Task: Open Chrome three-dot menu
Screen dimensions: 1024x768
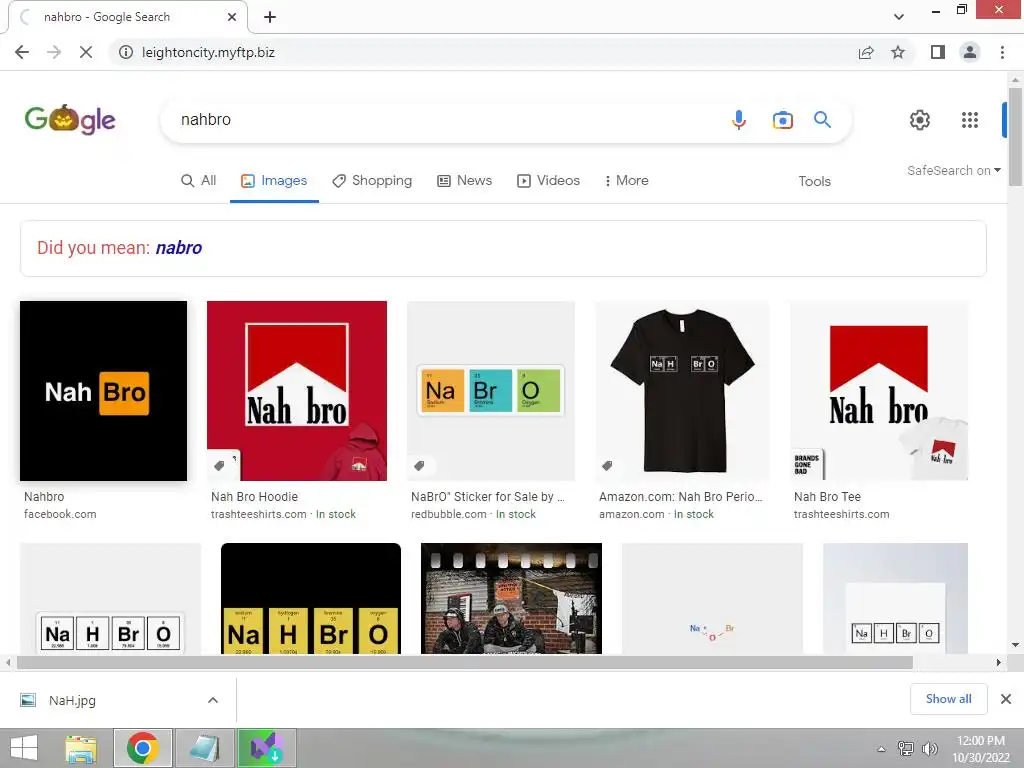Action: 1002,52
